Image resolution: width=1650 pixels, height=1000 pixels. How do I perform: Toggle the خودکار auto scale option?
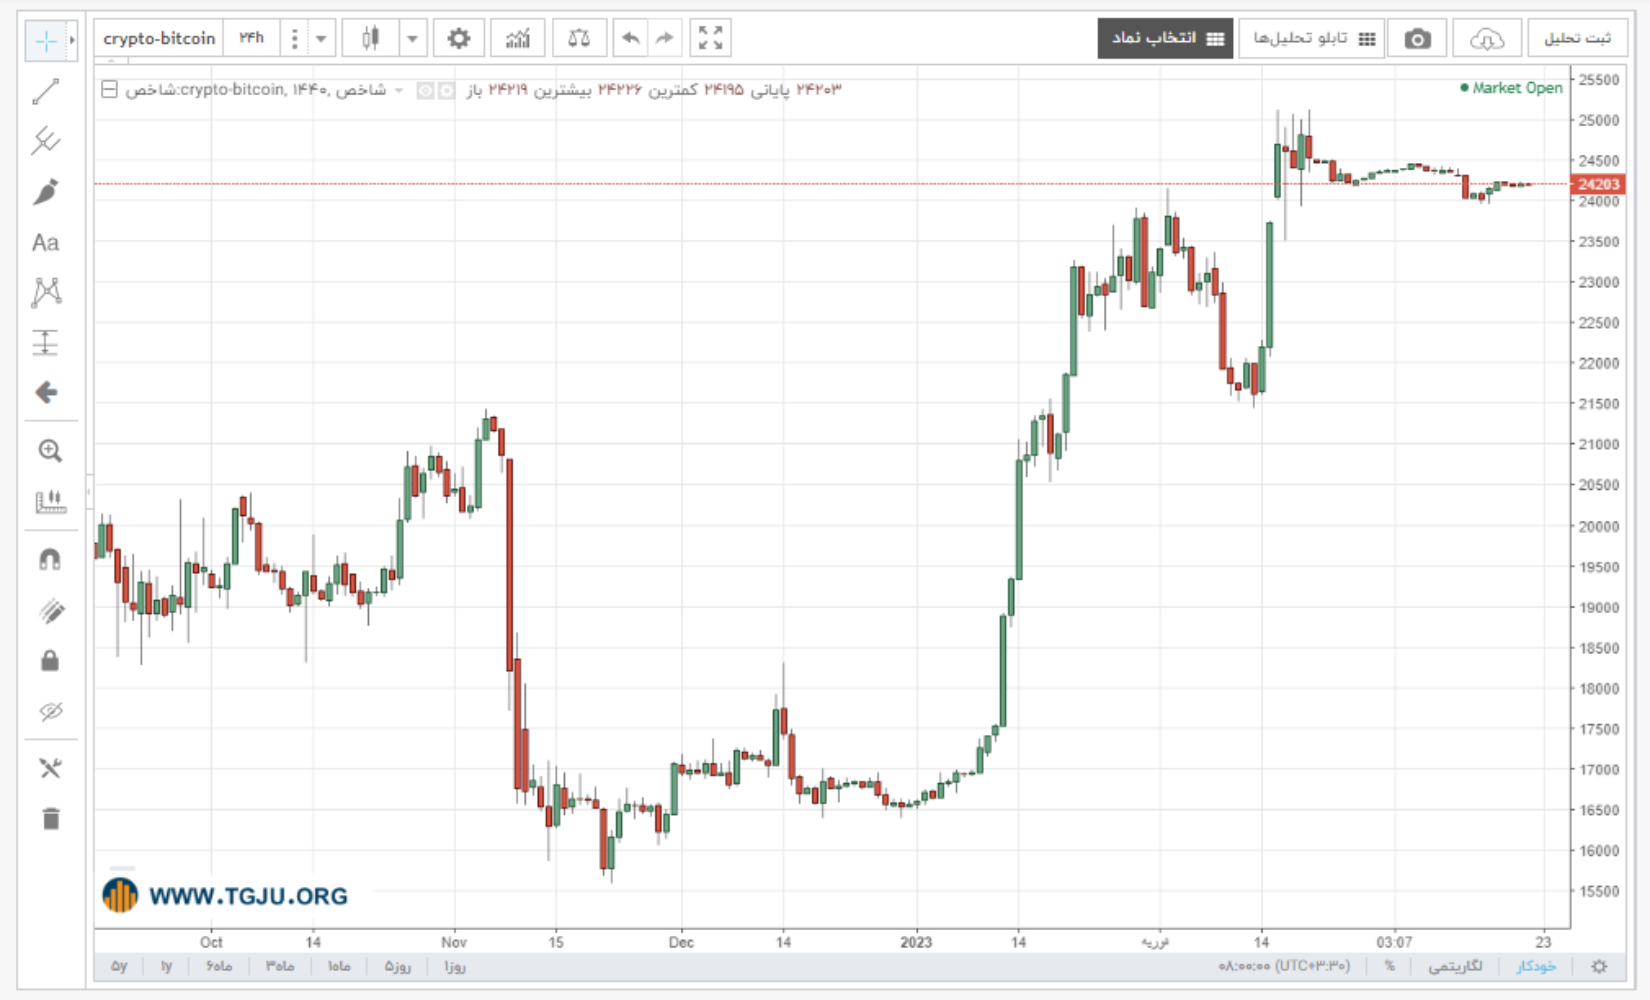click(x=1536, y=966)
